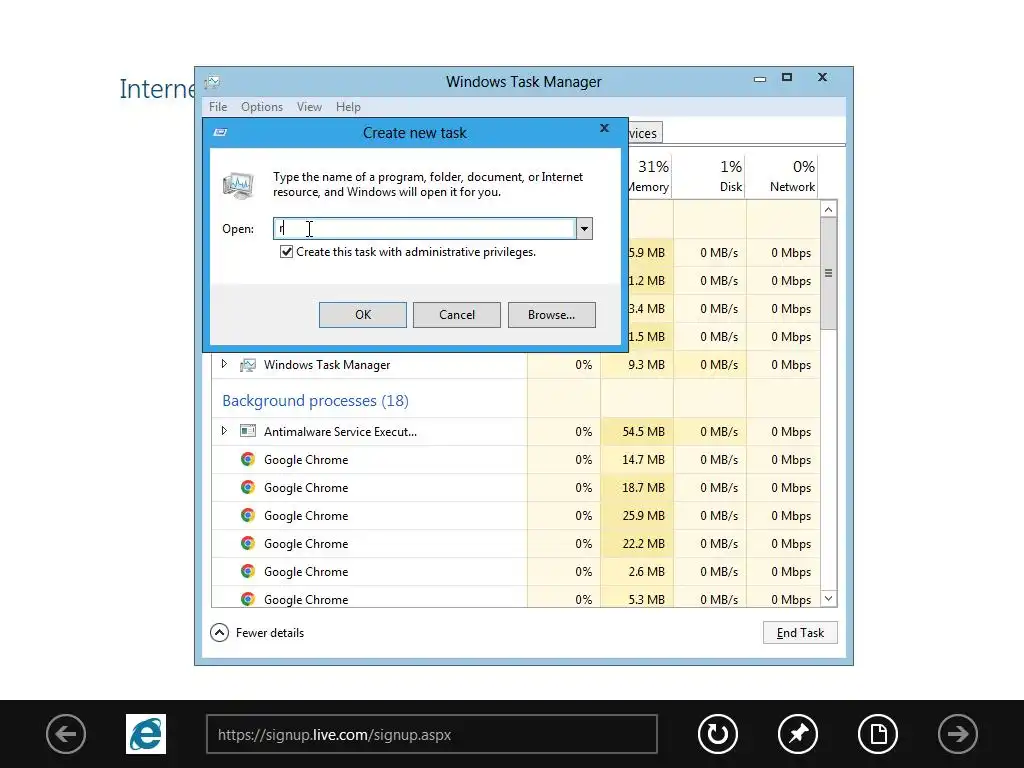Switch to the partially hidden Services tab
Screen dimensions: 1024x768
click(645, 133)
